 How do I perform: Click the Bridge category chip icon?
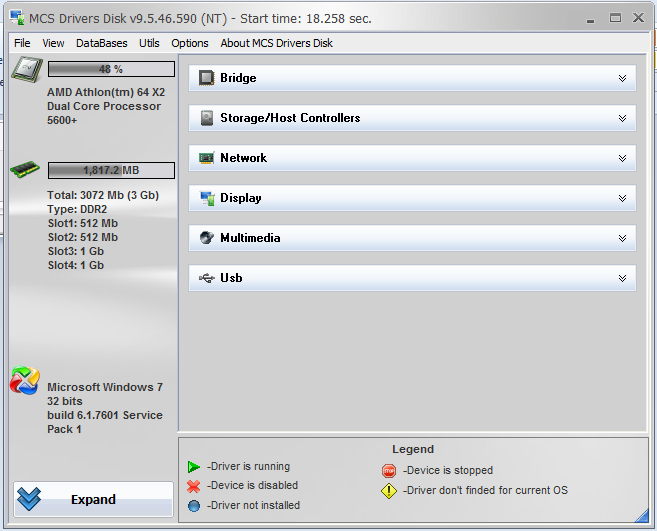206,78
